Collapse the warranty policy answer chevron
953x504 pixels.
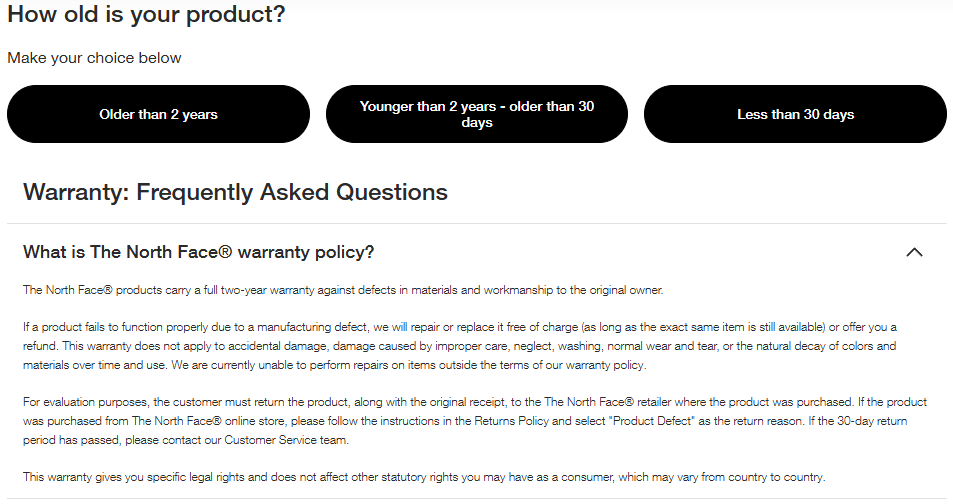[x=913, y=252]
